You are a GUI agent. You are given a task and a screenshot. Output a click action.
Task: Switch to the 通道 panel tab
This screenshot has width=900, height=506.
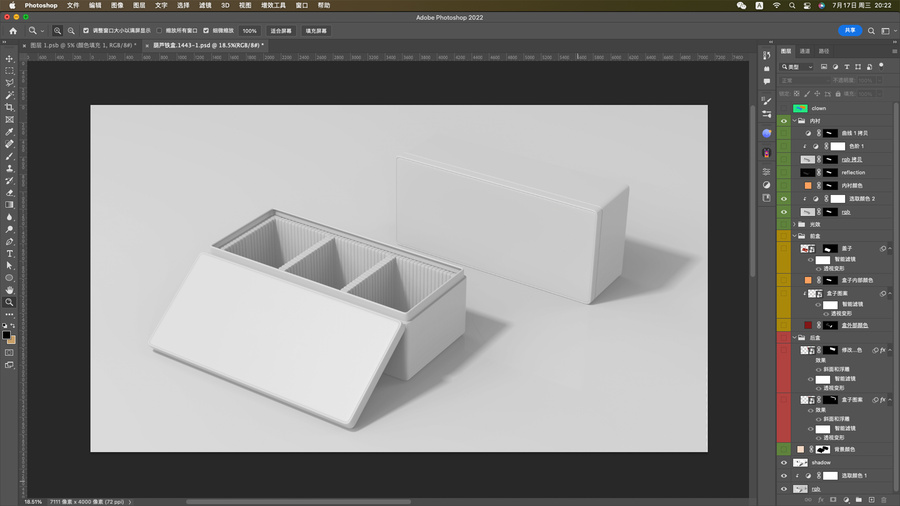(x=805, y=51)
